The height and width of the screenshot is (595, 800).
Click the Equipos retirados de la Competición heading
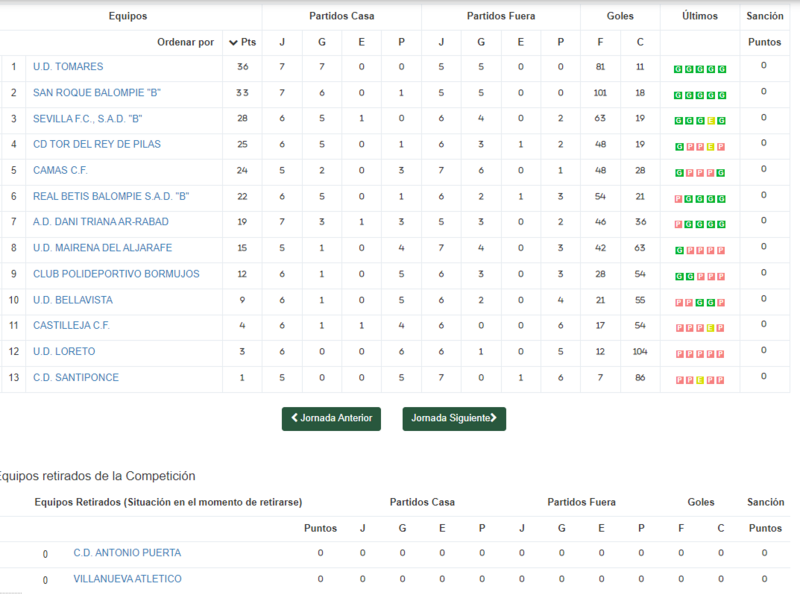[x=97, y=476]
